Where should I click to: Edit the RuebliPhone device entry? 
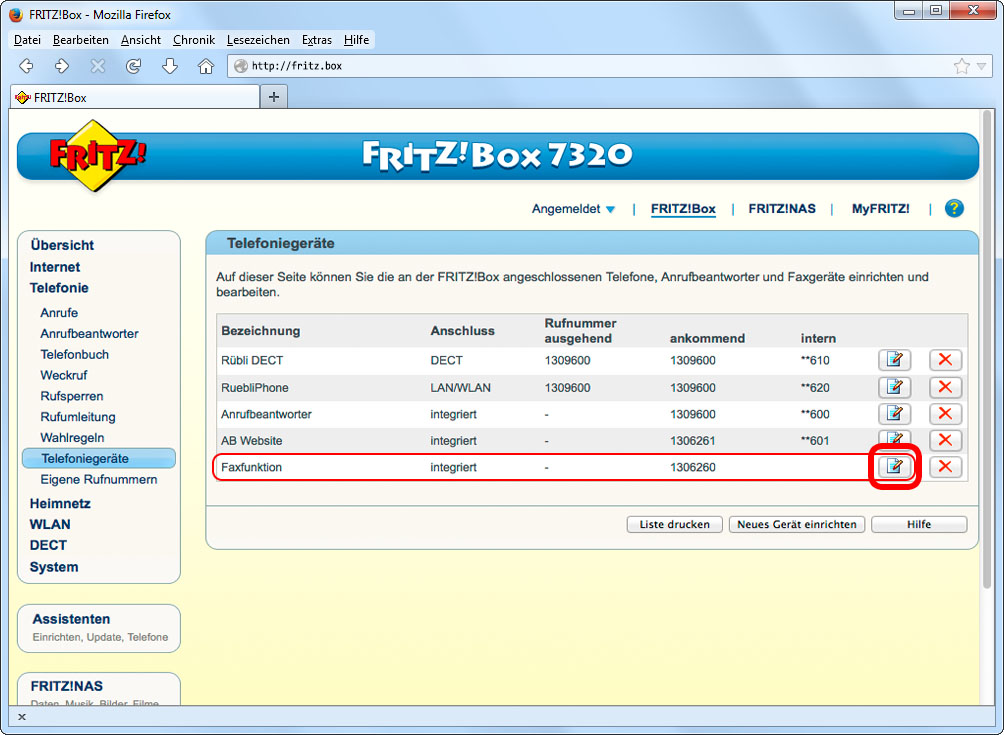point(894,387)
